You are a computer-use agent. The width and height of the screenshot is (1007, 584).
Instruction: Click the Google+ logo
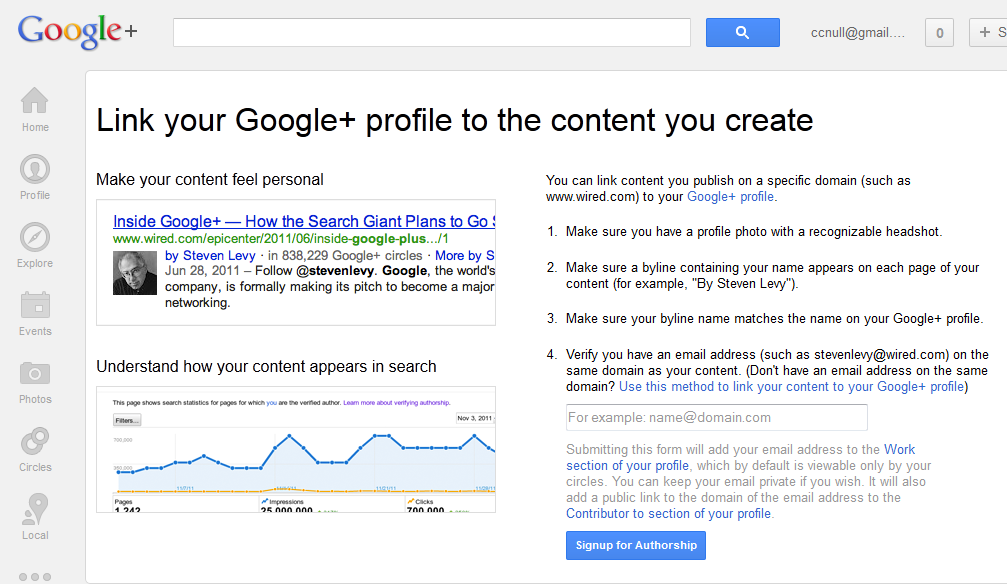pyautogui.click(x=77, y=31)
